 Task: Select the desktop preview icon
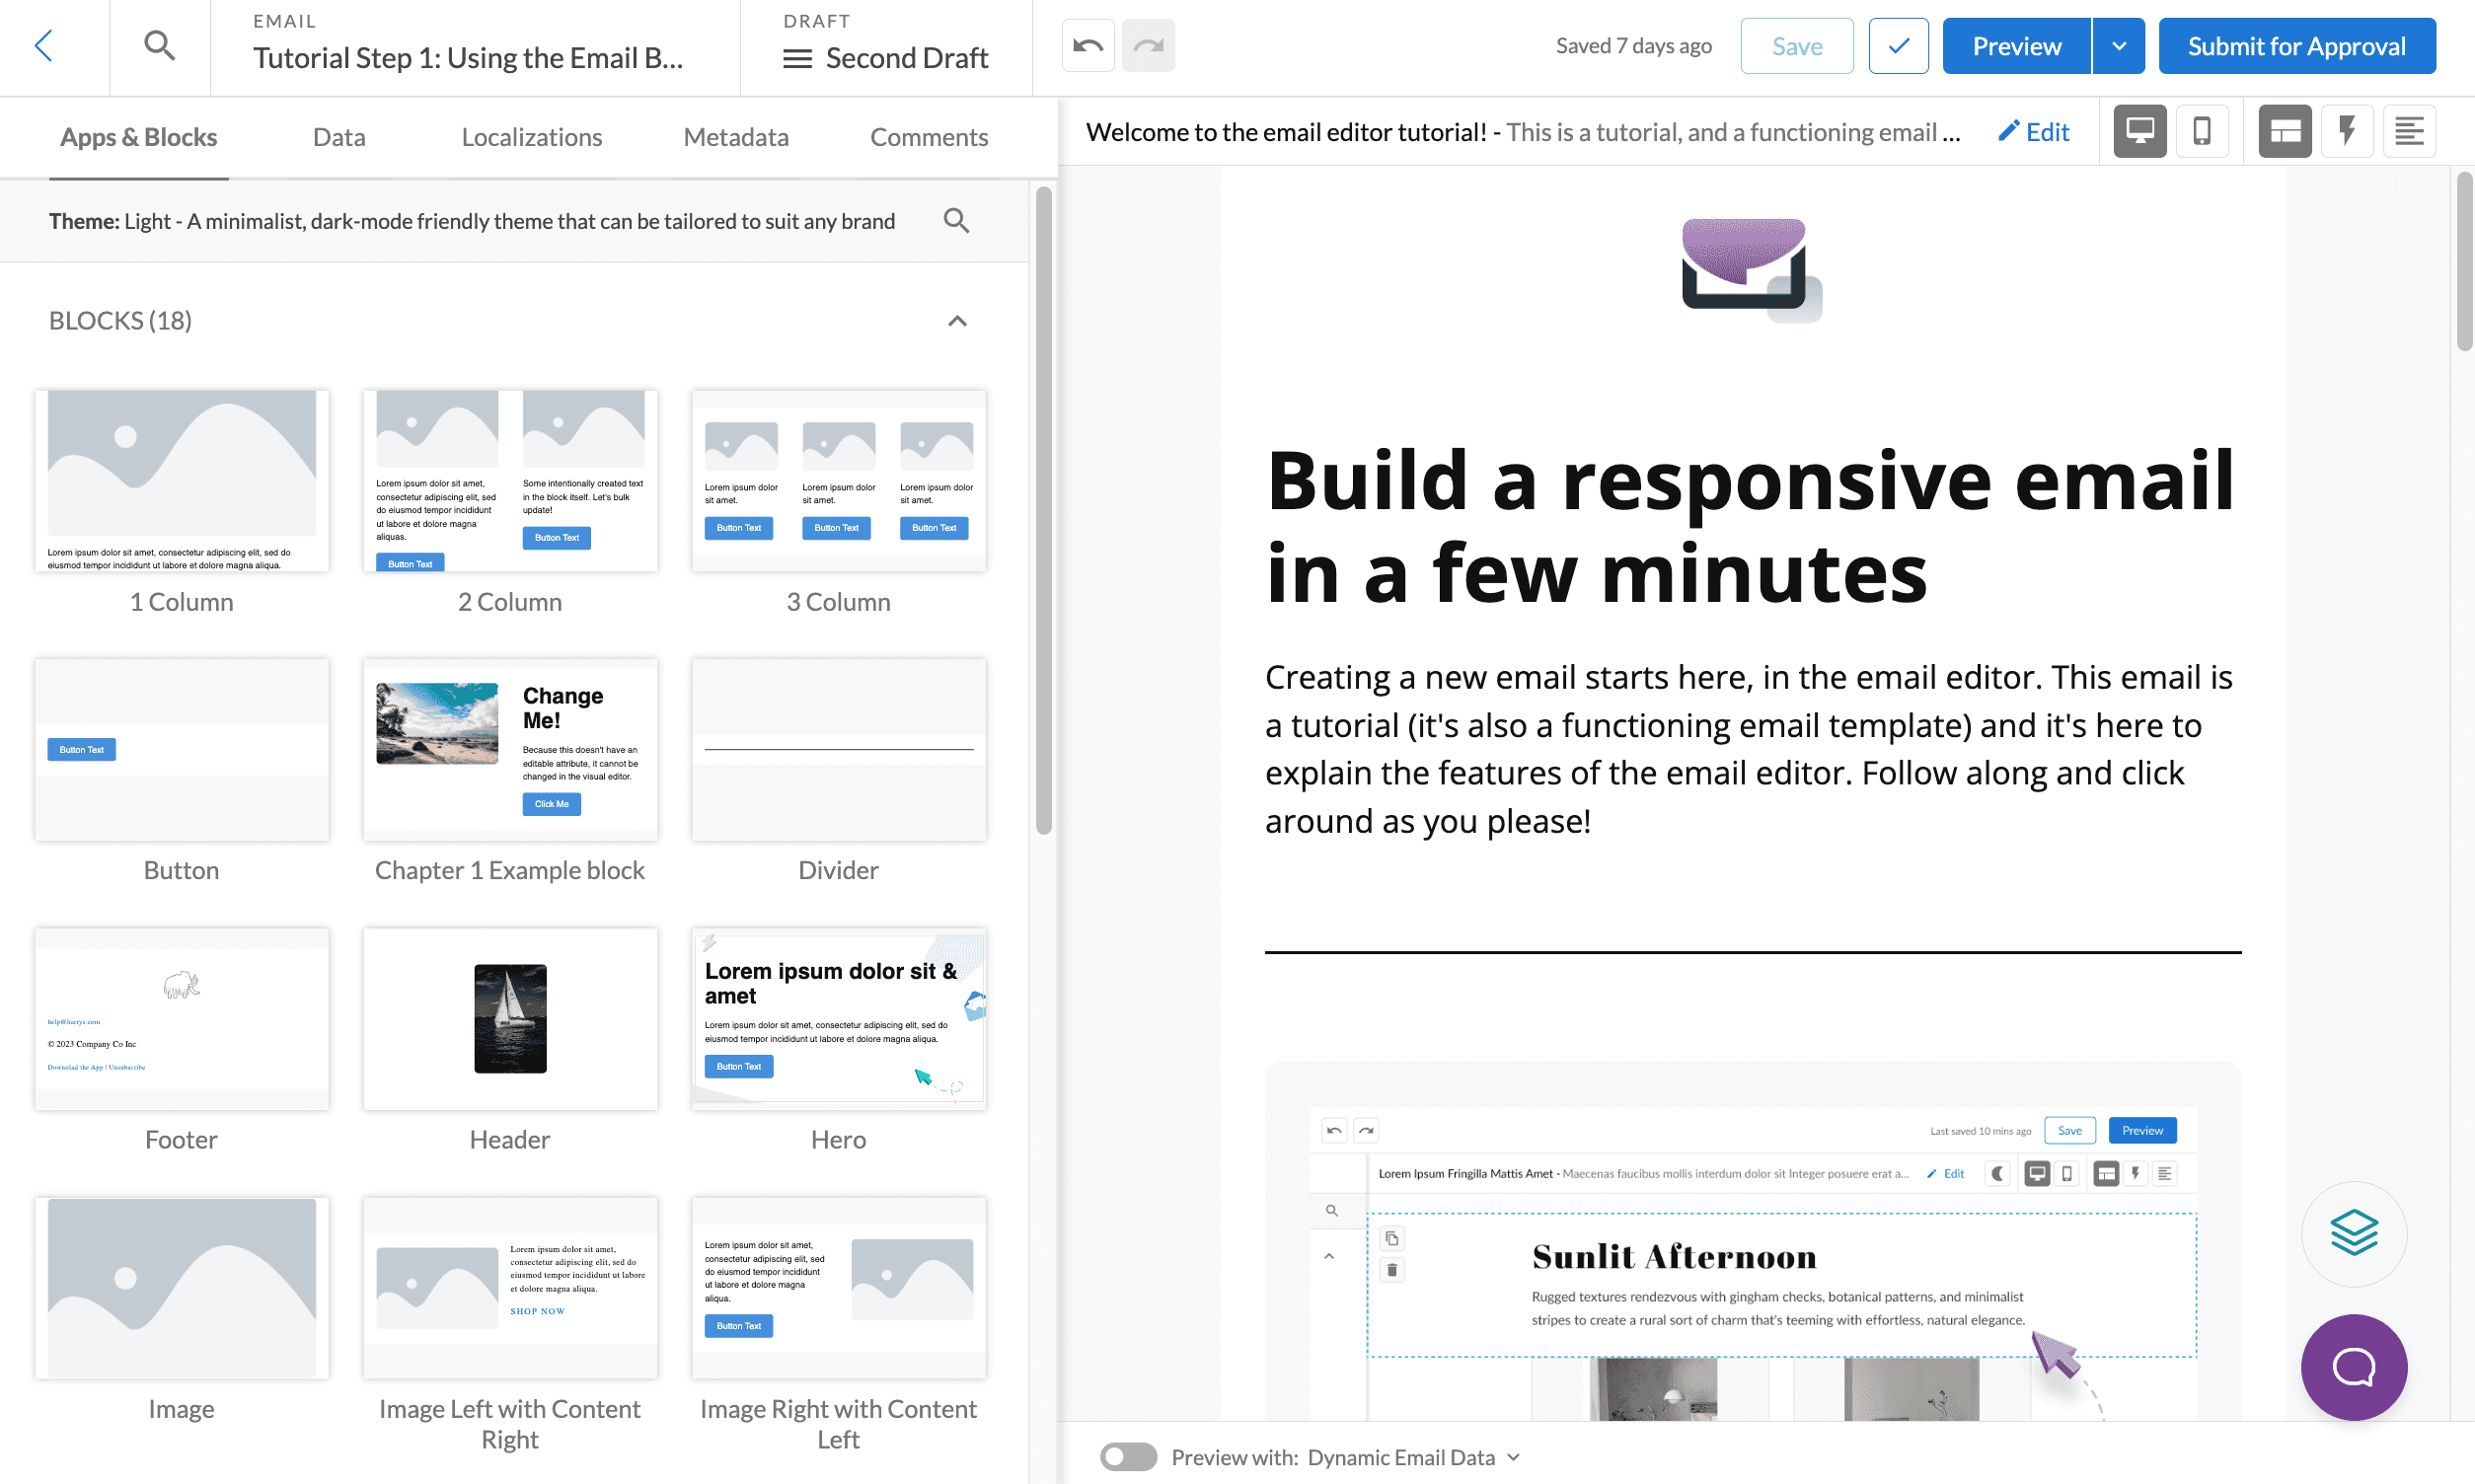click(x=2139, y=131)
